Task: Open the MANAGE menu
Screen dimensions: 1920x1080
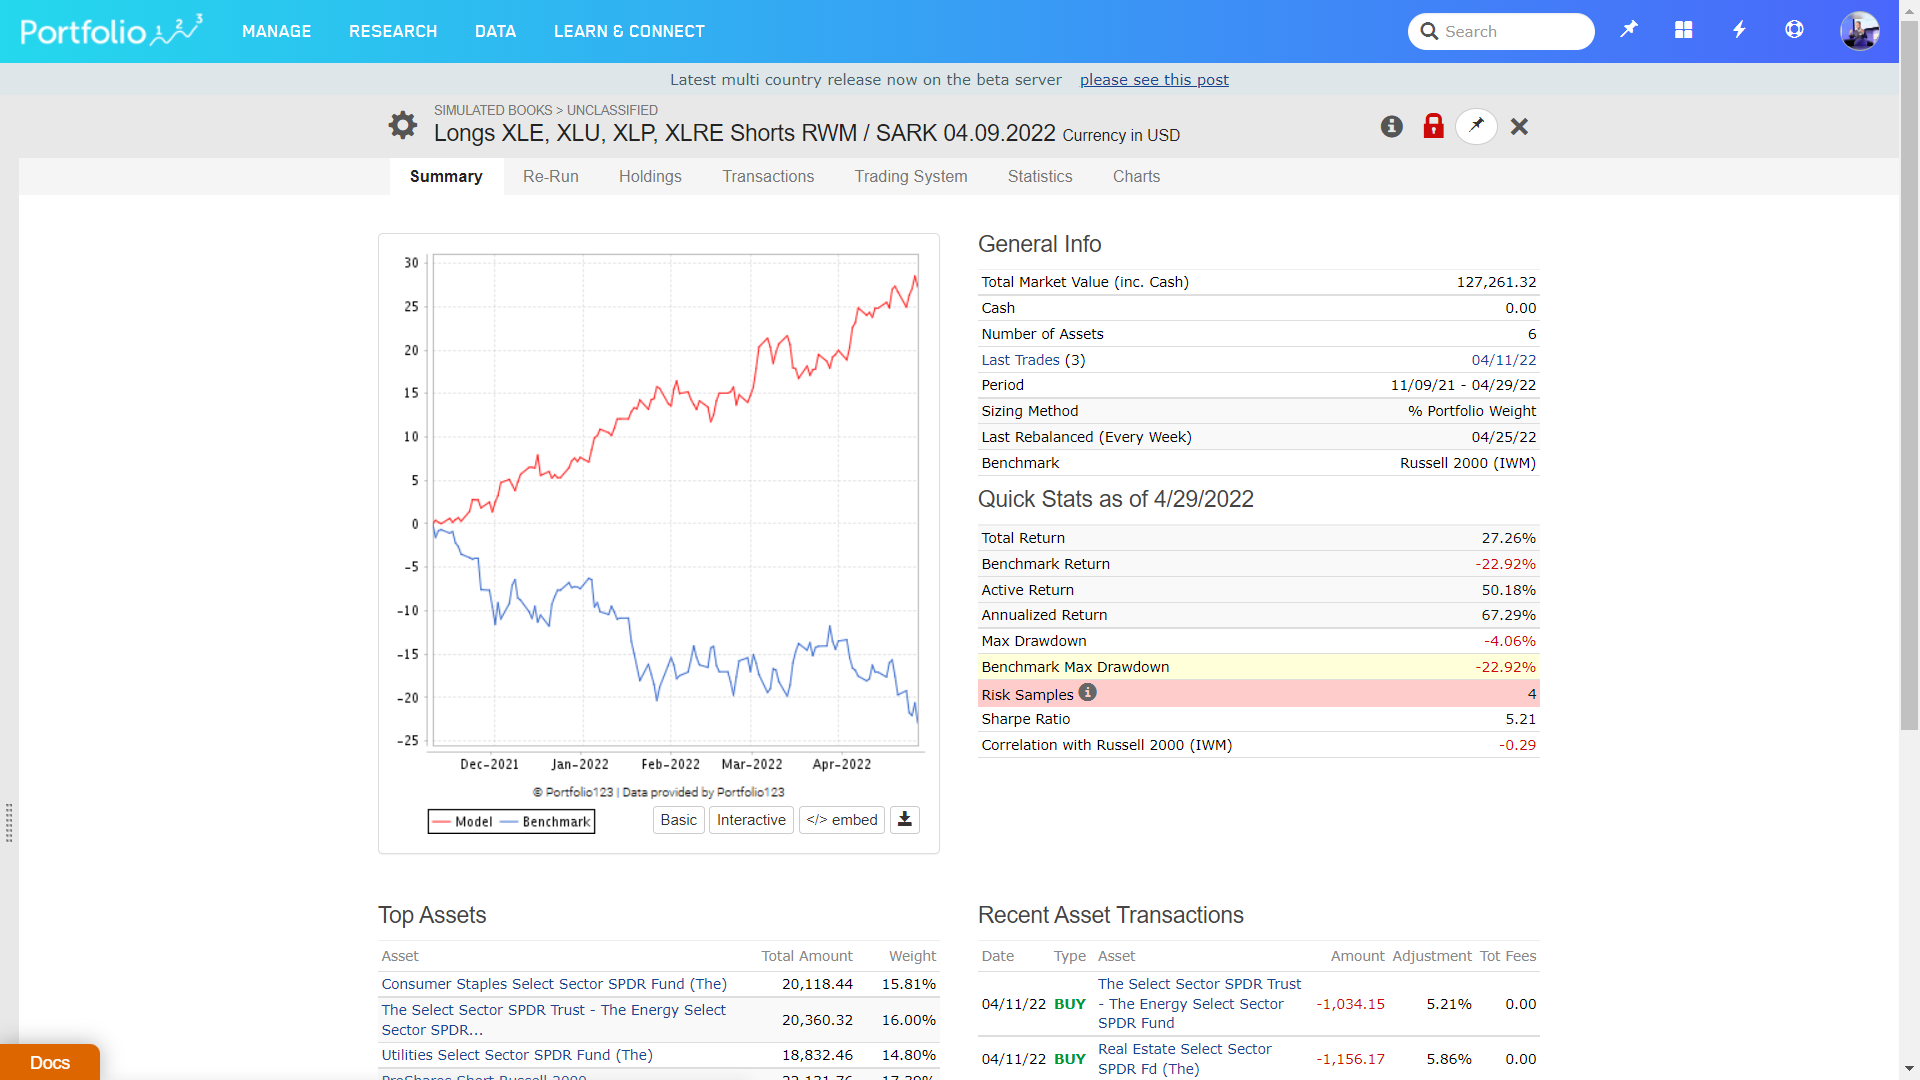Action: tap(276, 31)
